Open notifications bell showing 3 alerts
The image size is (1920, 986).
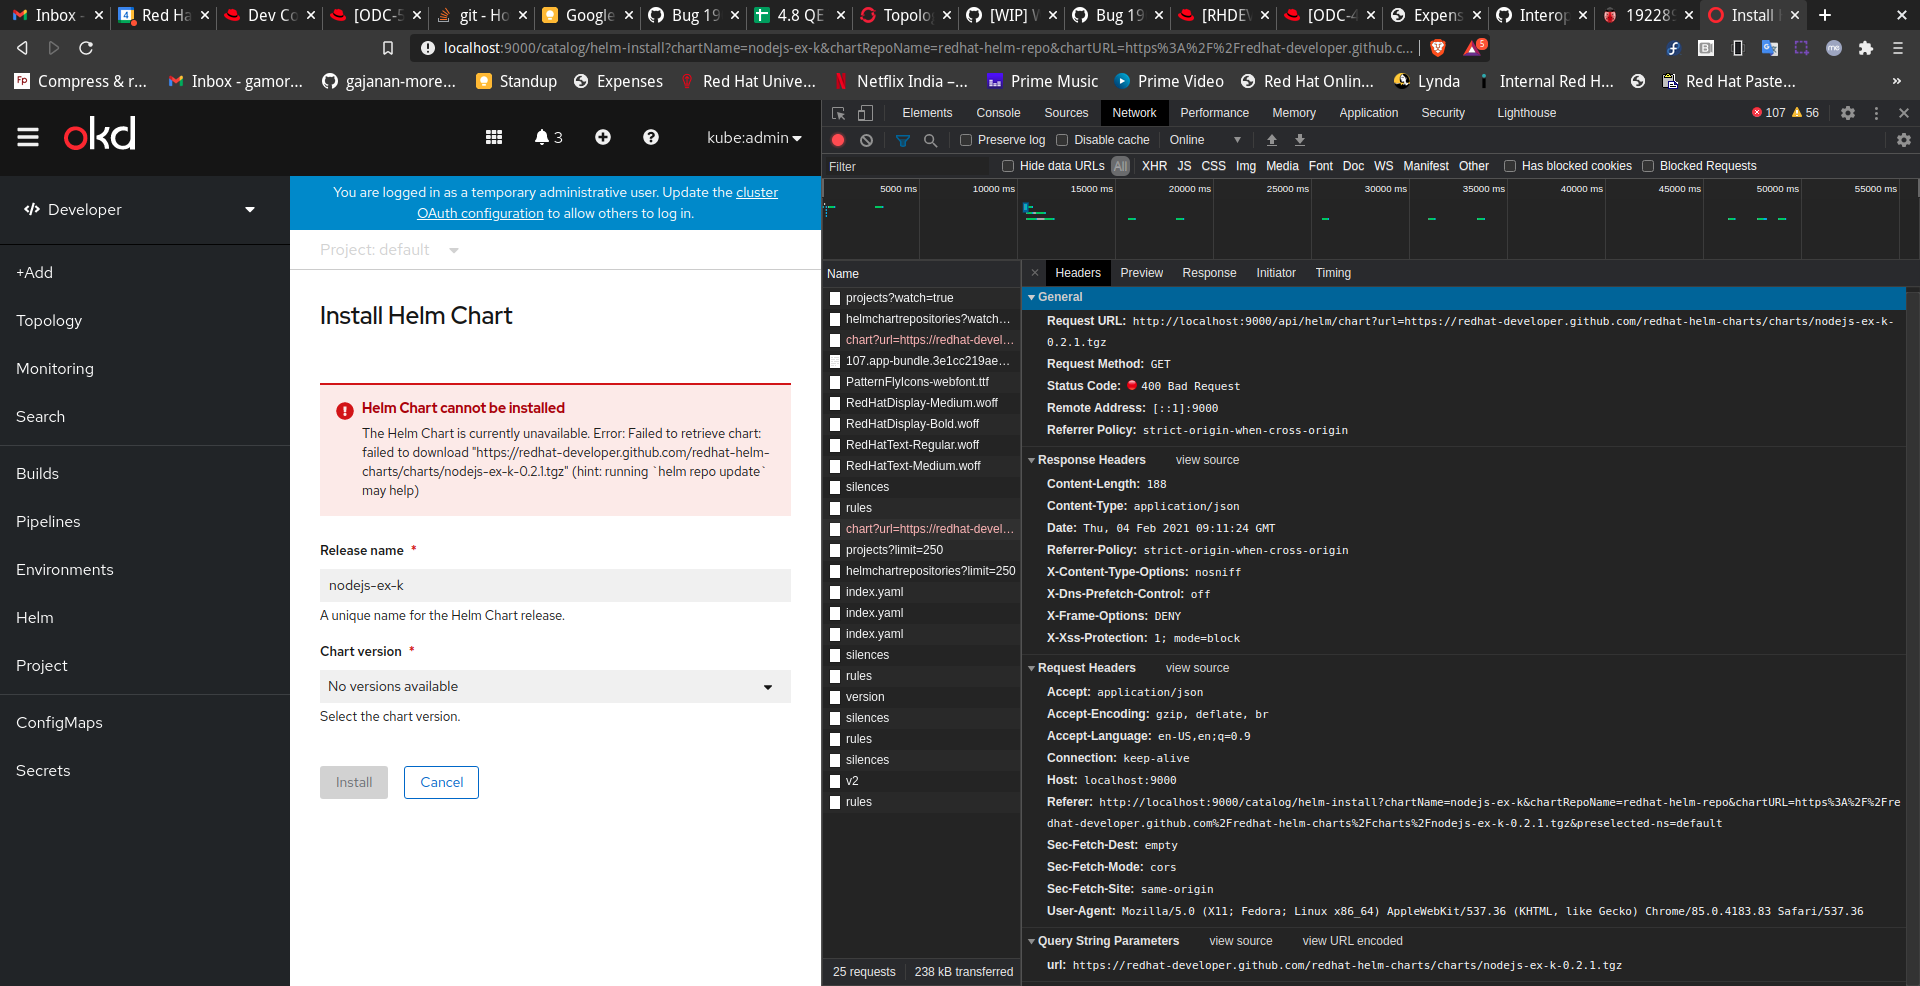pos(548,137)
